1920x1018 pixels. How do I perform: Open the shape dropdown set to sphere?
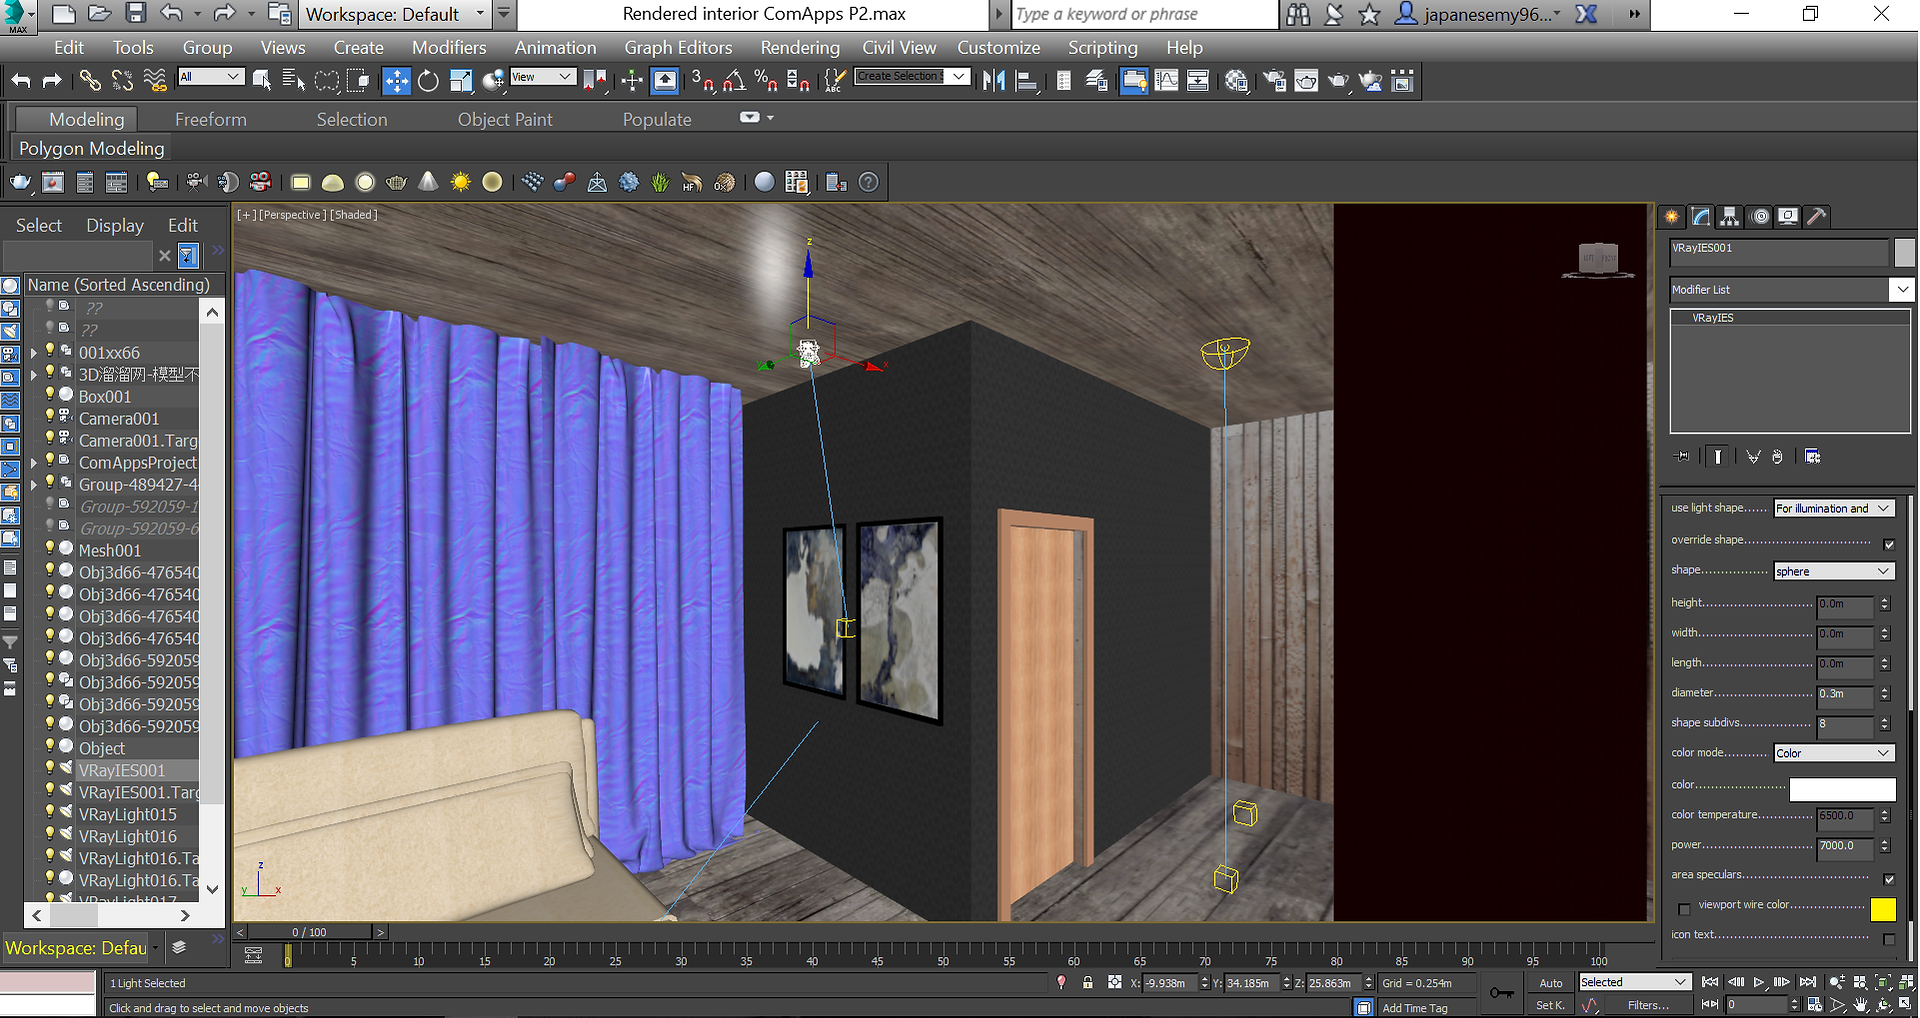tap(1834, 571)
